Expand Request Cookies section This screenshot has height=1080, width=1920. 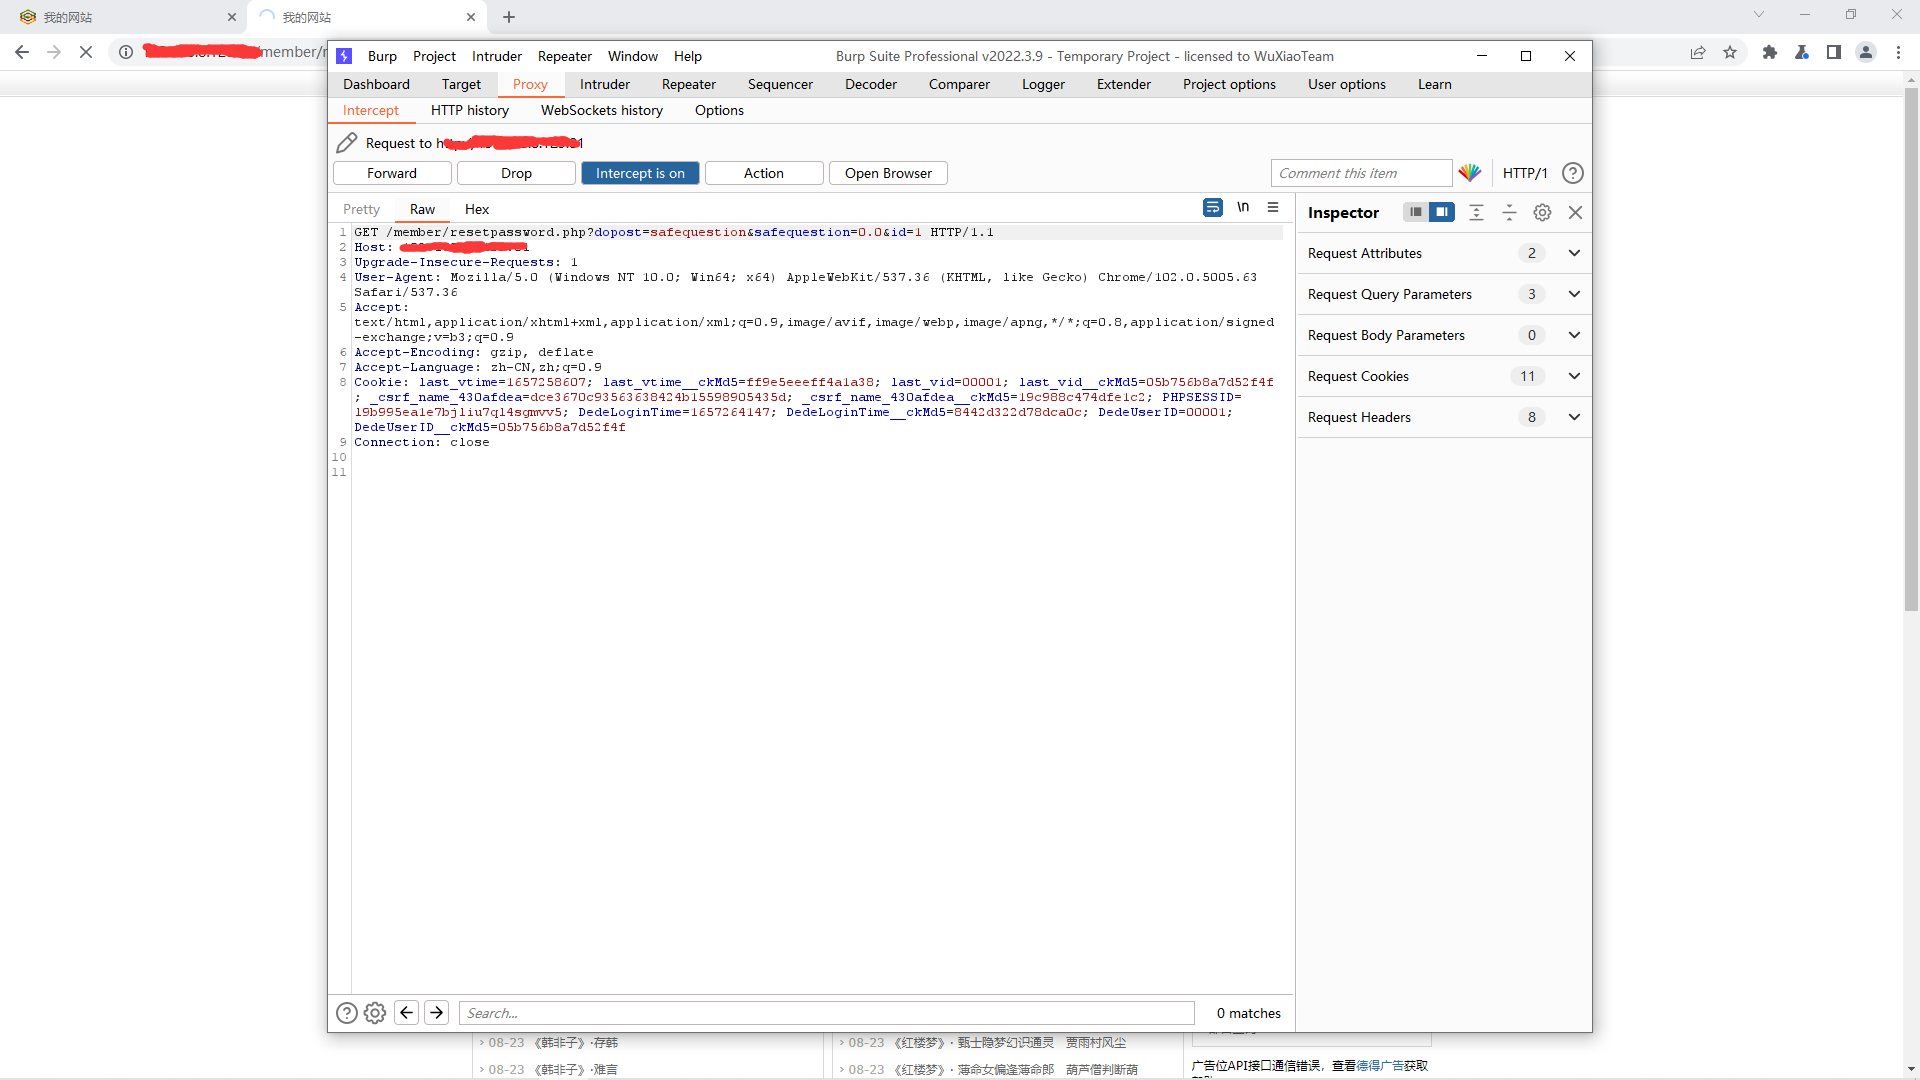pyautogui.click(x=1574, y=376)
